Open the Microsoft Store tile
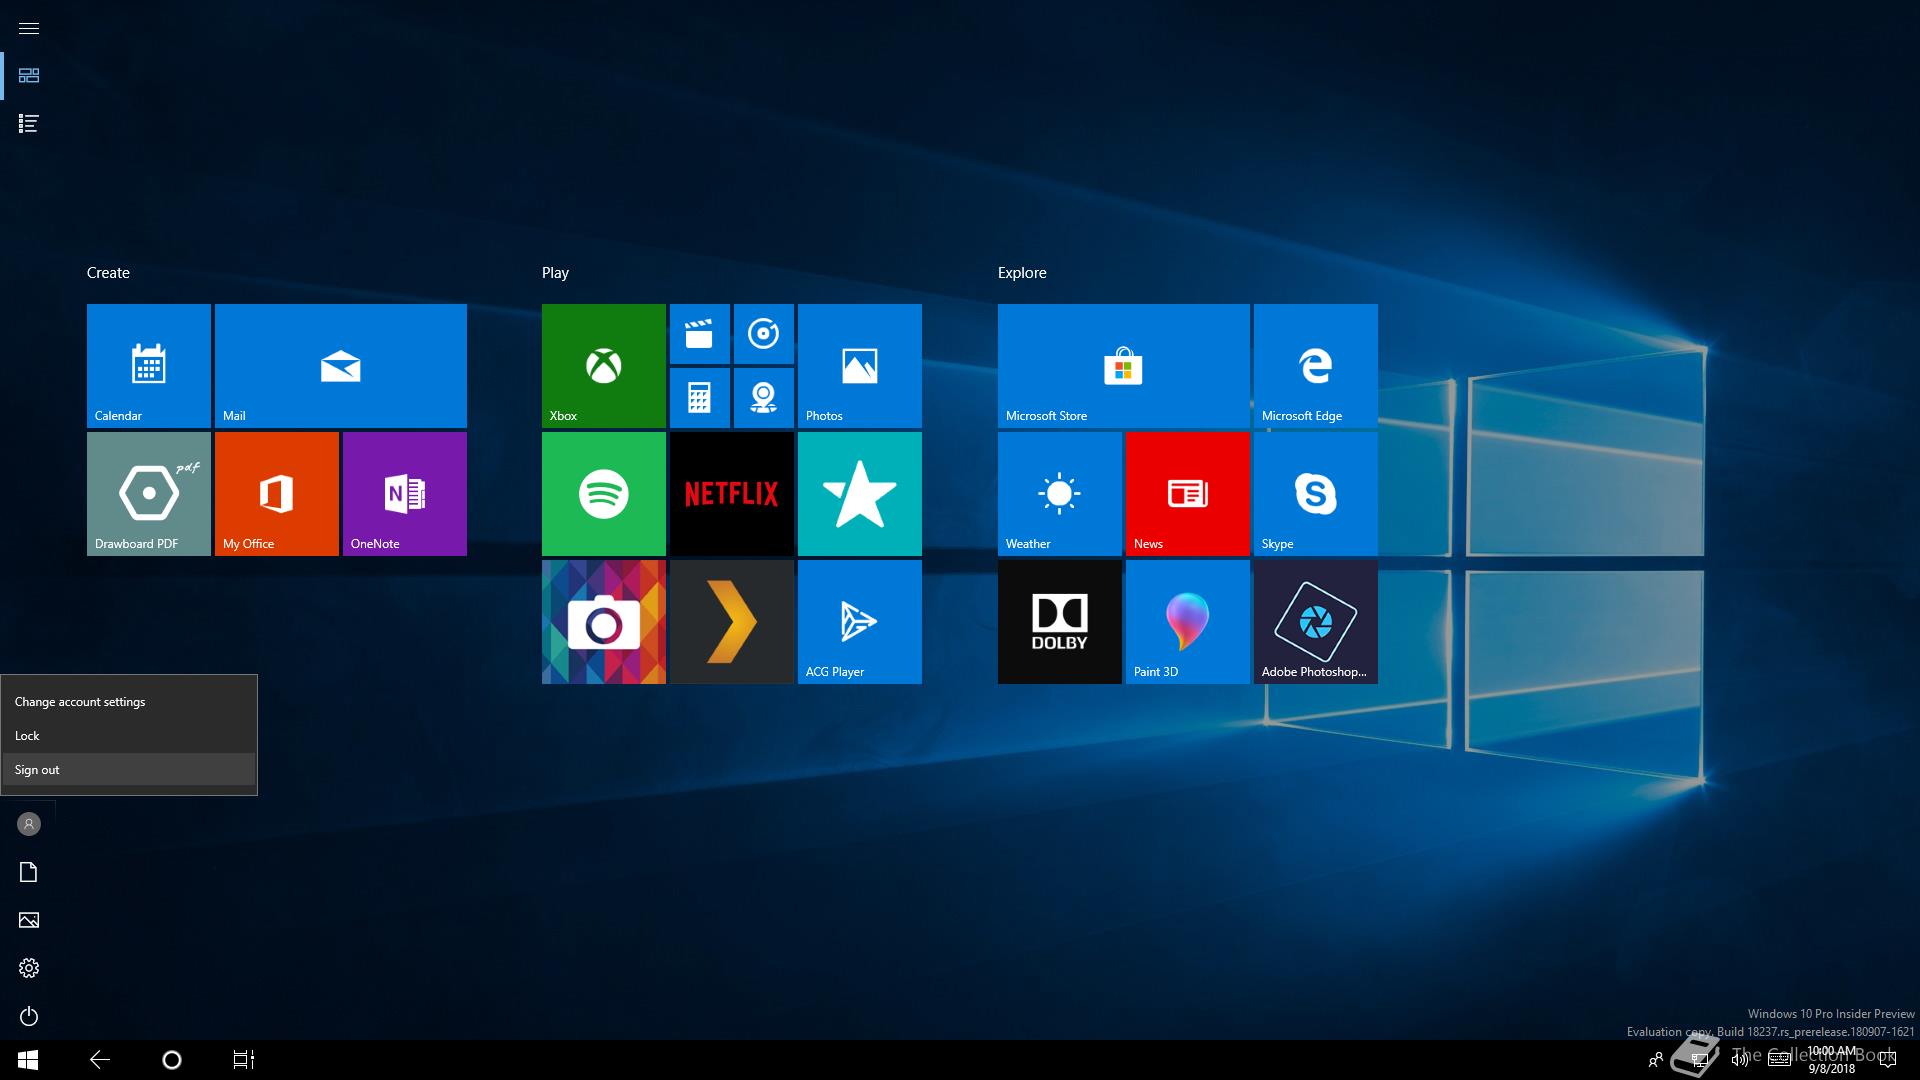The height and width of the screenshot is (1080, 1920). pos(1124,366)
